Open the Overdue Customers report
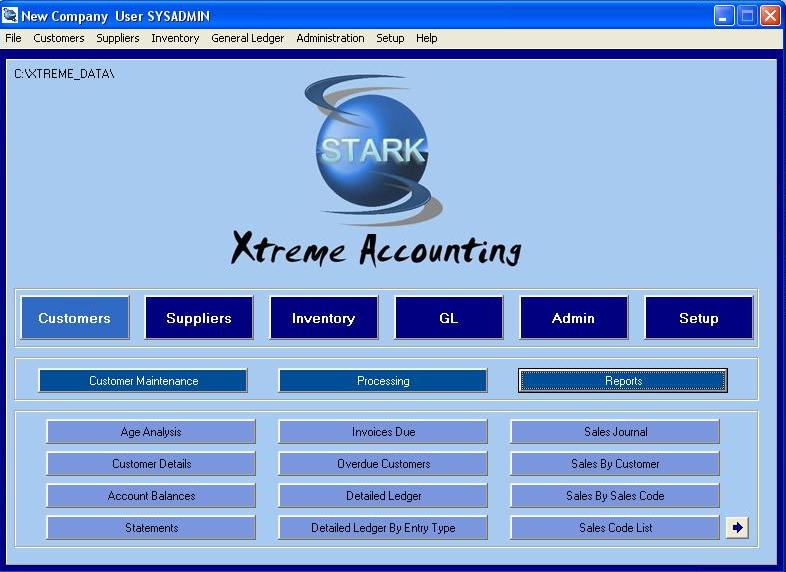786x572 pixels. (383, 464)
